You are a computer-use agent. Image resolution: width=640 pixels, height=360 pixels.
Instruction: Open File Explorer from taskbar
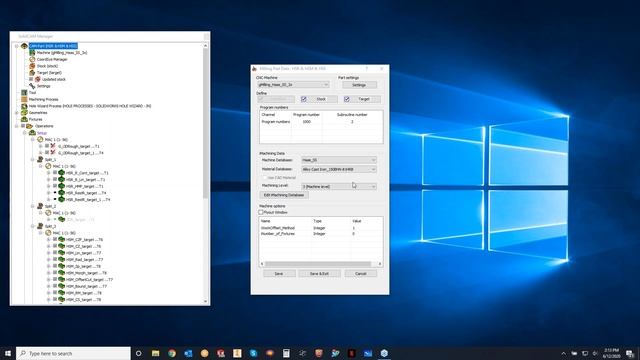point(156,353)
